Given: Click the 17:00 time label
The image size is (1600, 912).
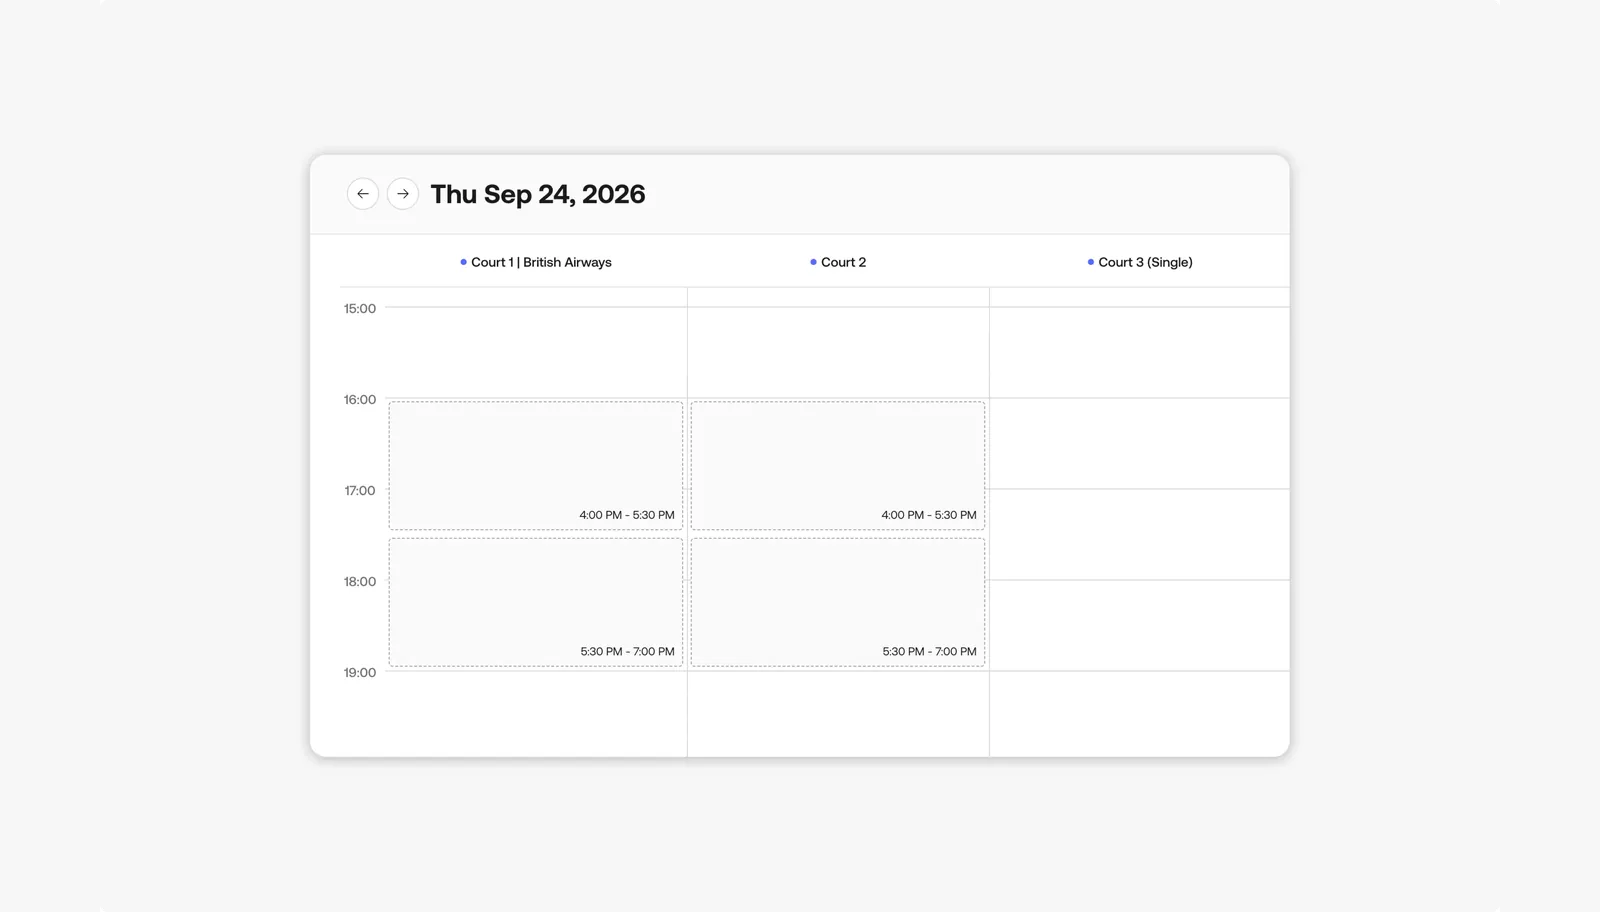Looking at the screenshot, I should [x=360, y=490].
